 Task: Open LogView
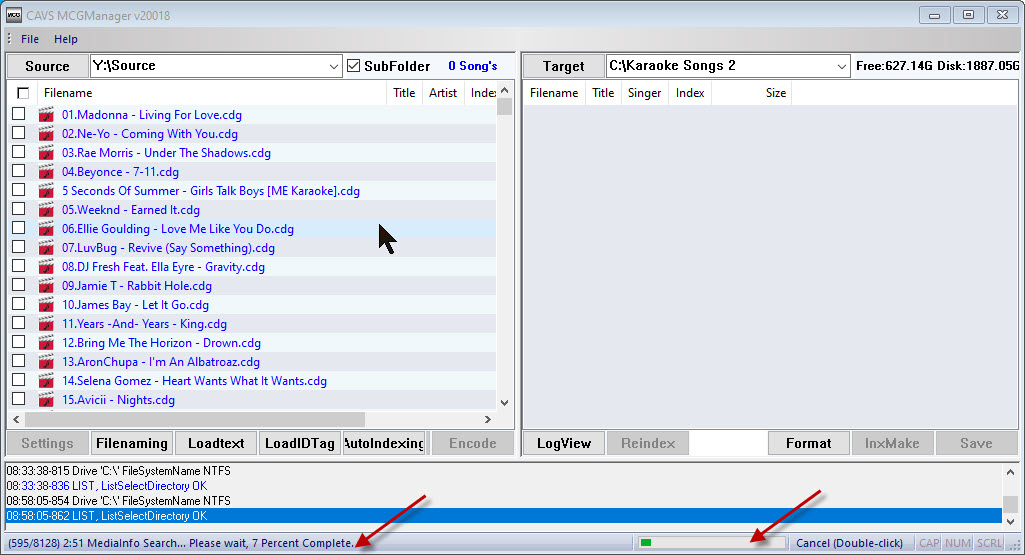[x=563, y=443]
